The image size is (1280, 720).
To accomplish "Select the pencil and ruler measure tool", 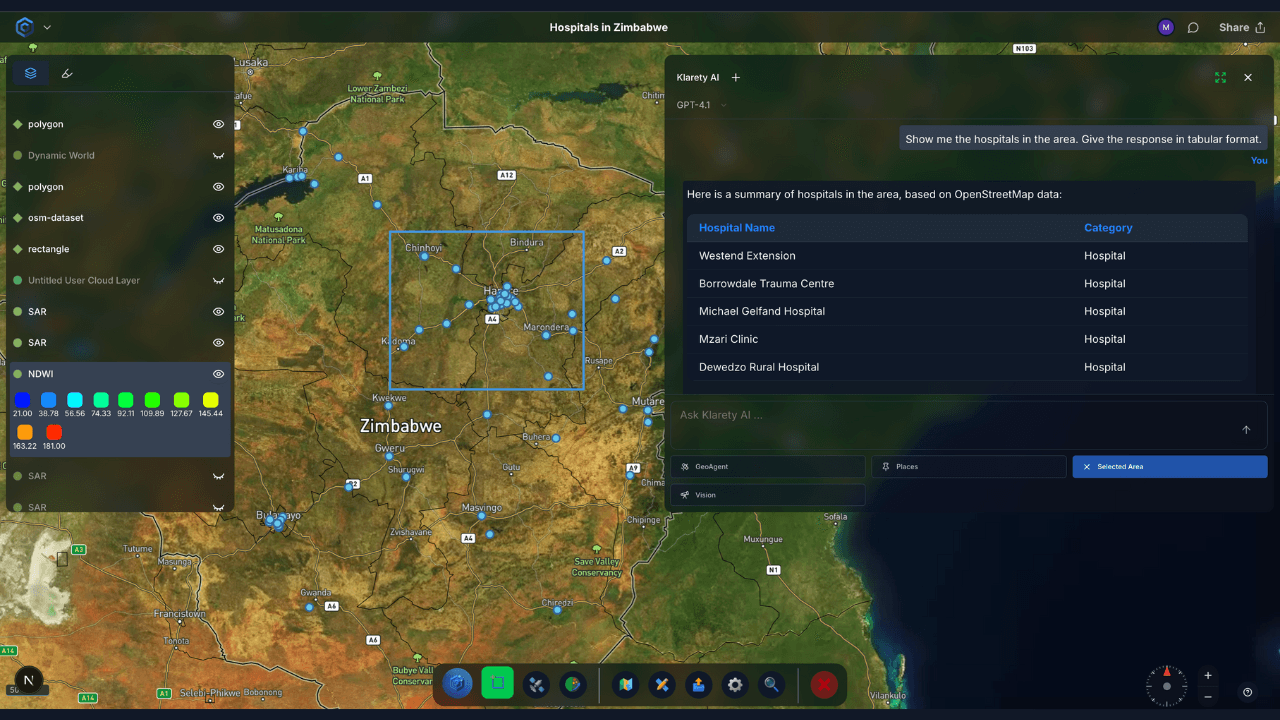I will tap(661, 685).
